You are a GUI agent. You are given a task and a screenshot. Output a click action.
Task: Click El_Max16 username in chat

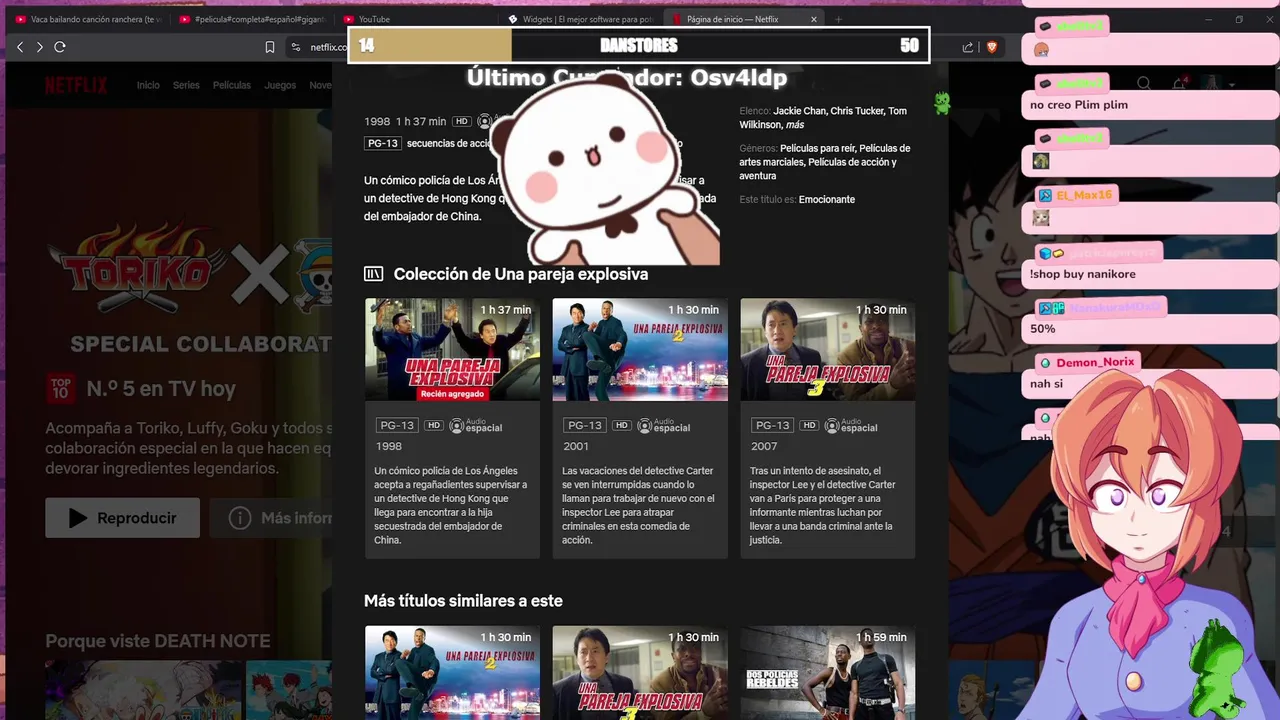click(x=1084, y=195)
